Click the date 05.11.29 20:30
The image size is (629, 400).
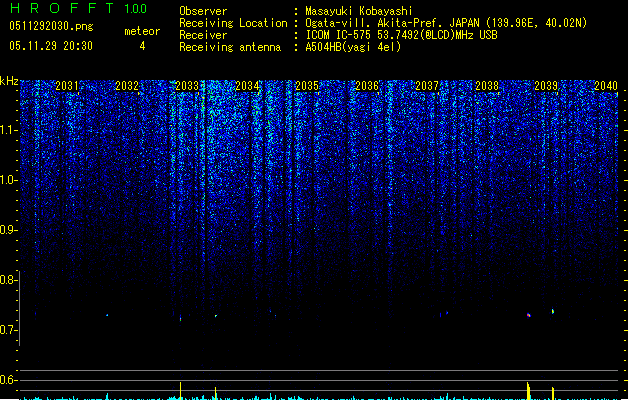(x=51, y=46)
